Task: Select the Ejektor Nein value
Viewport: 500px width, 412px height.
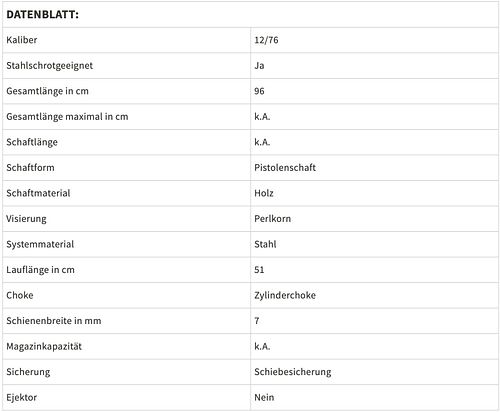Action: coord(264,398)
